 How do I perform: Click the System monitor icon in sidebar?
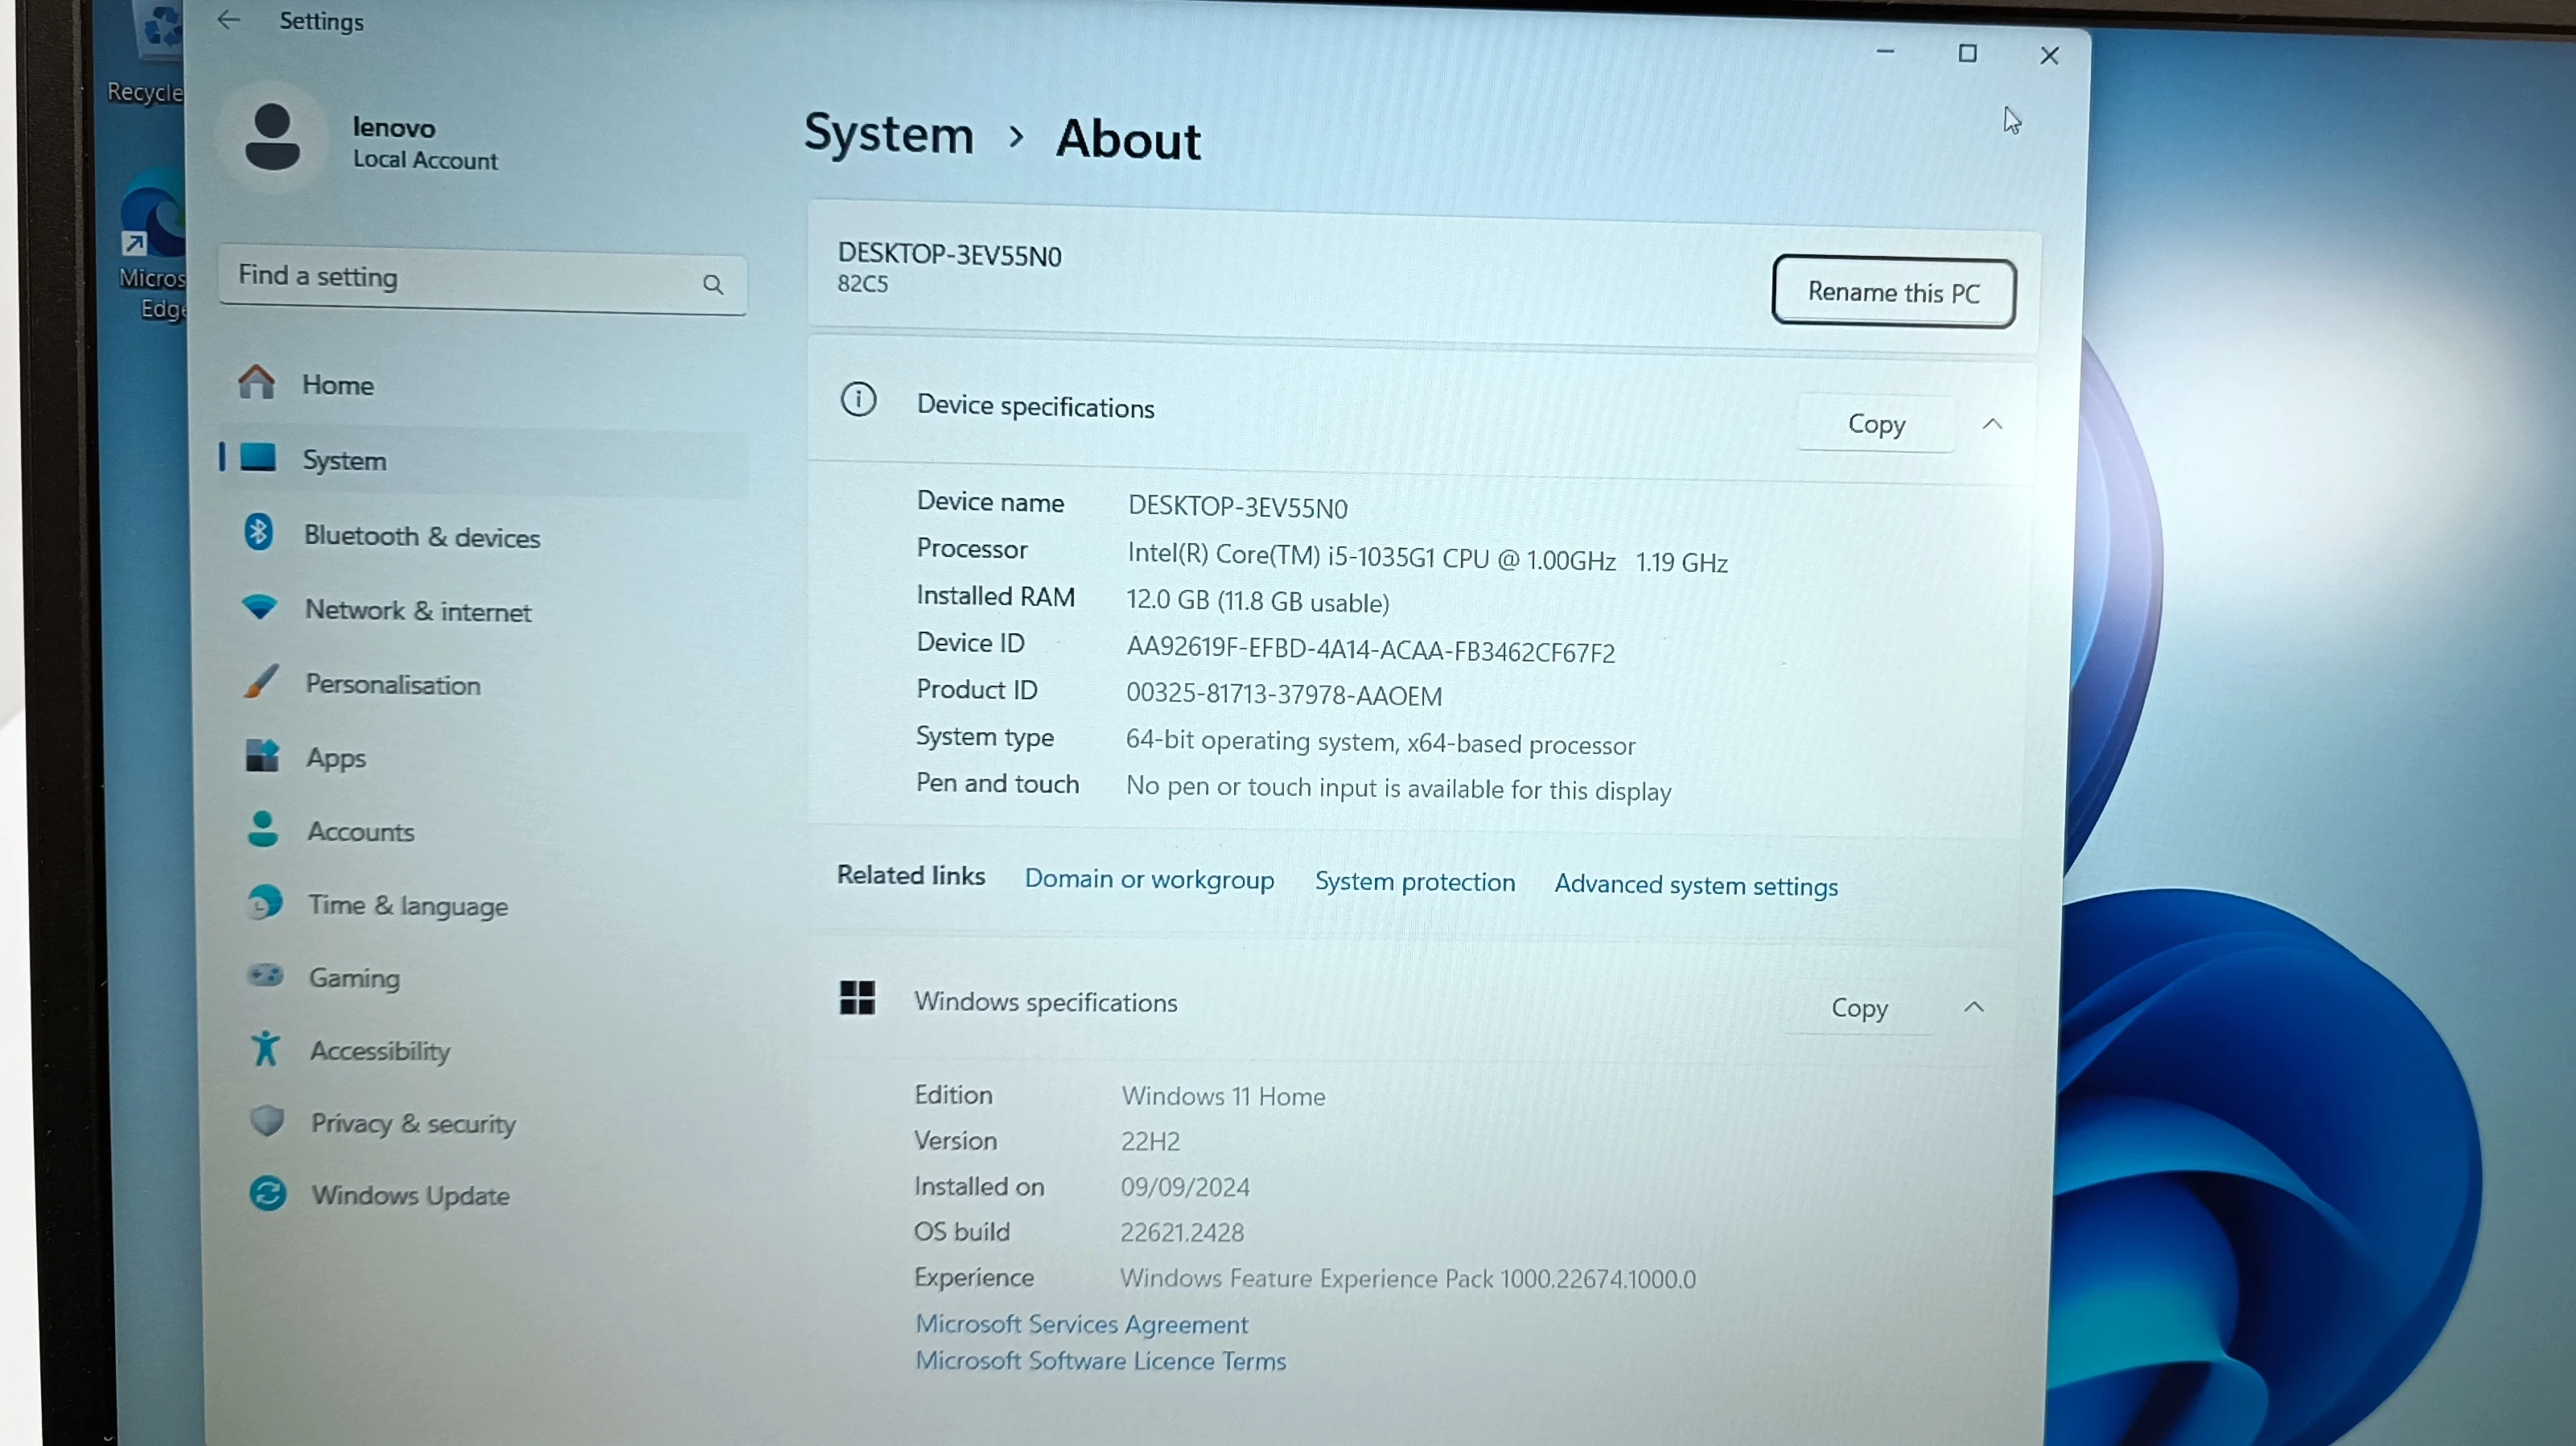pyautogui.click(x=258, y=458)
